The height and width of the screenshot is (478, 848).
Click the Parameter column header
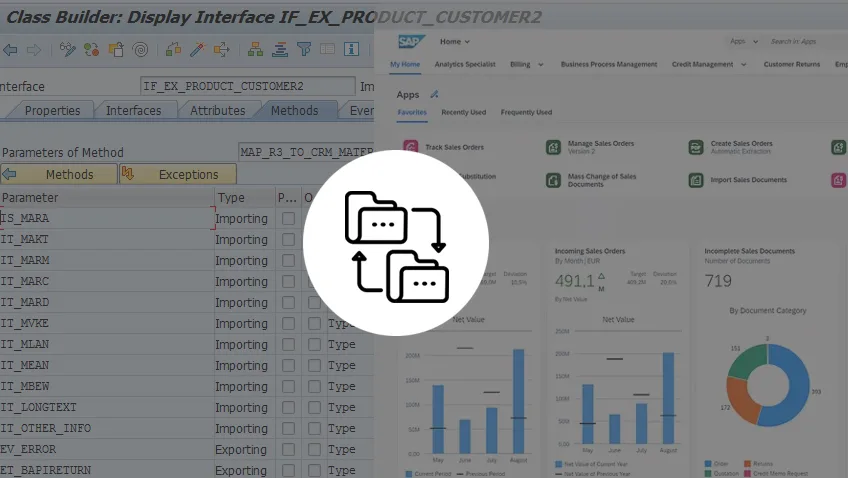point(107,198)
